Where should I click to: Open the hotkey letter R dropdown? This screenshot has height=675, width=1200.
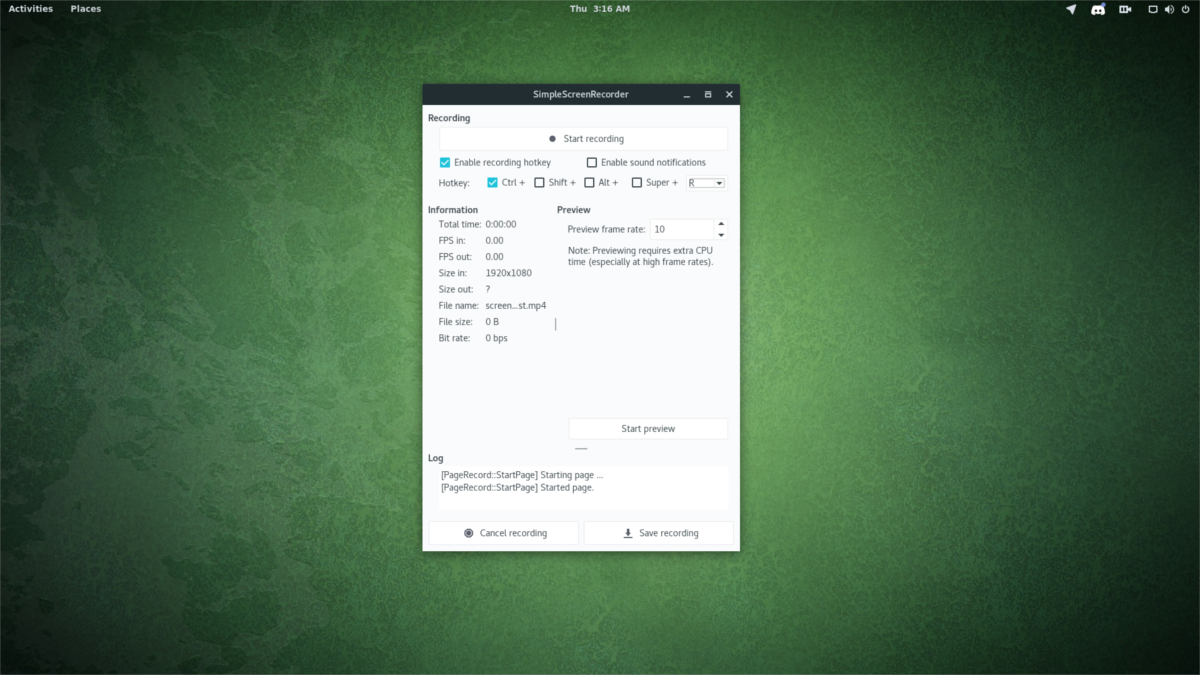click(x=706, y=183)
